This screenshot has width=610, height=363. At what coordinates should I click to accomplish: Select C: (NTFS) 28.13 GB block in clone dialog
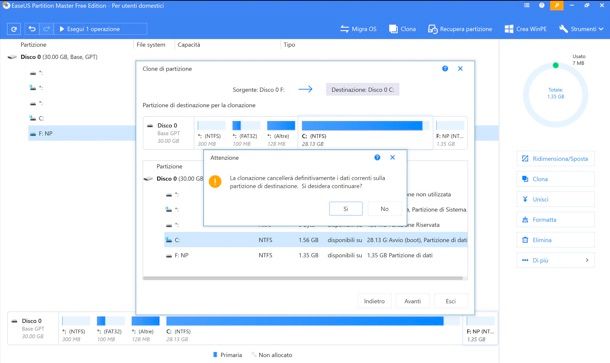[365, 133]
